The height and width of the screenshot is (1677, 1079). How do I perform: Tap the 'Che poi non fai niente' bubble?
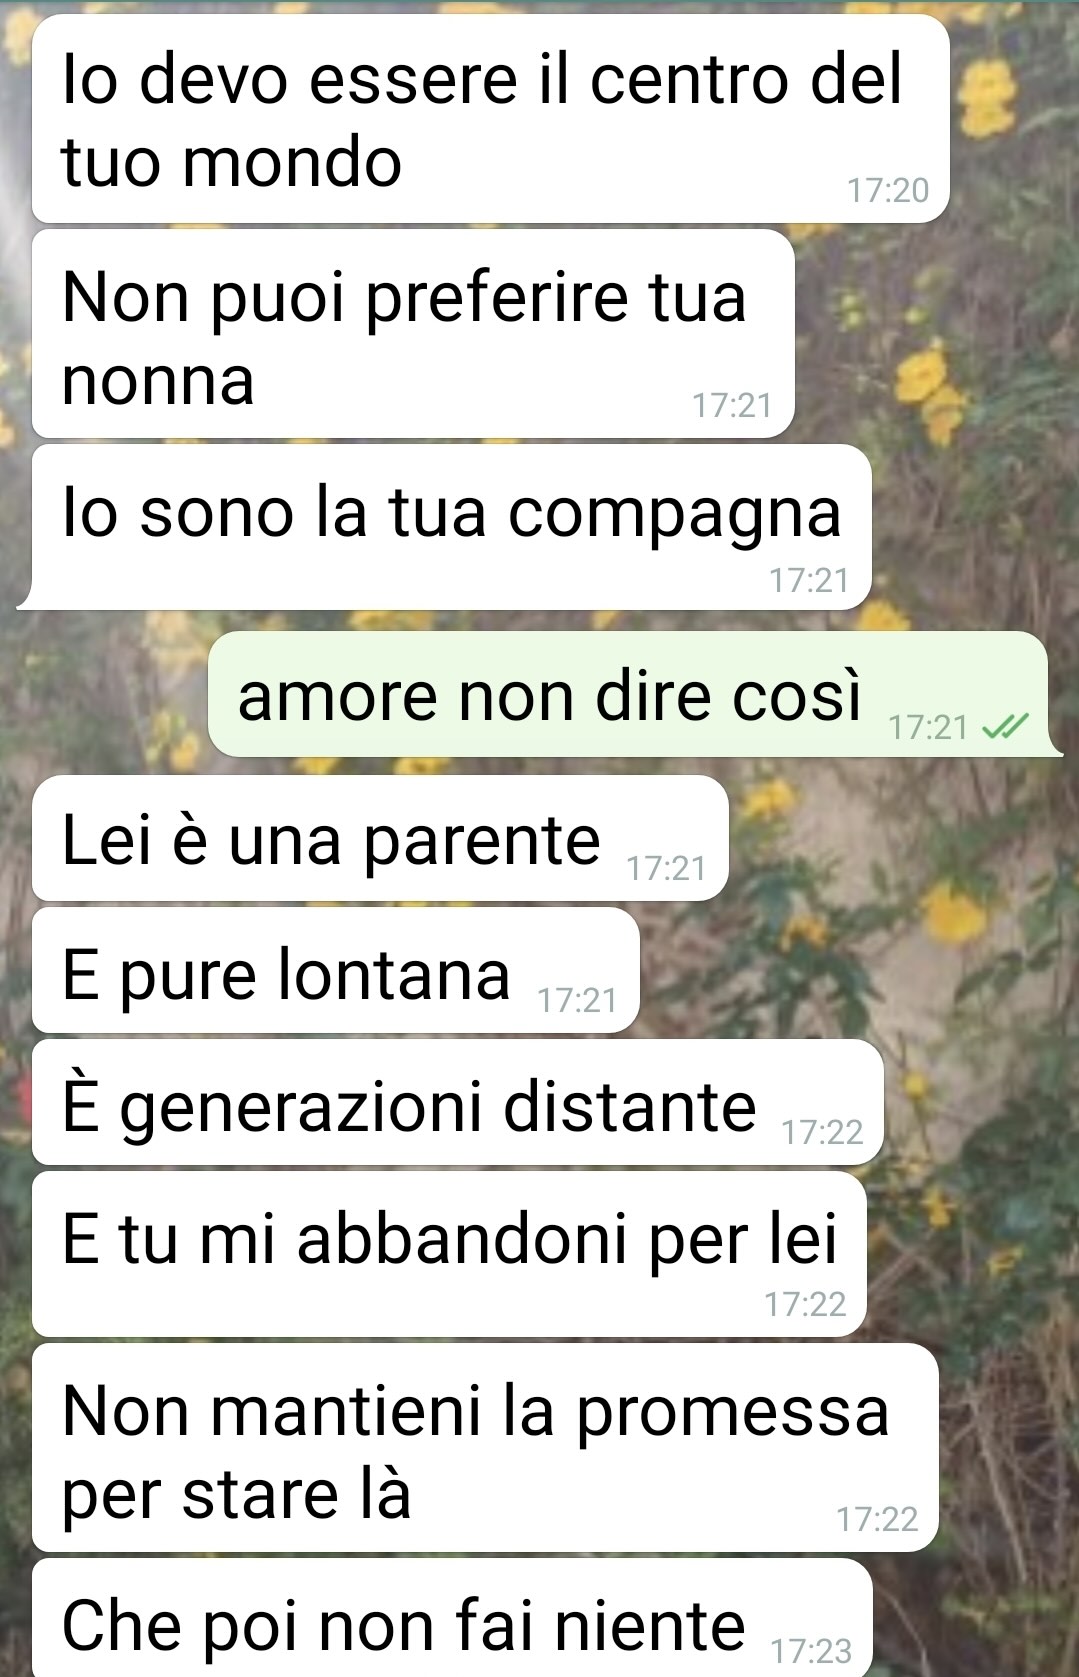pos(451,1618)
